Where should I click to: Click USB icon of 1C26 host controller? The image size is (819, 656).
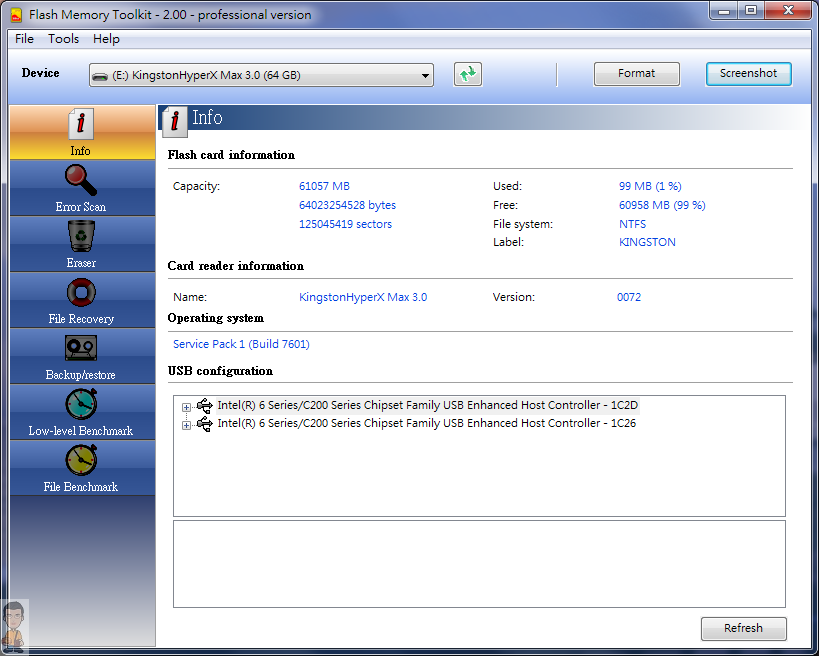coord(205,424)
